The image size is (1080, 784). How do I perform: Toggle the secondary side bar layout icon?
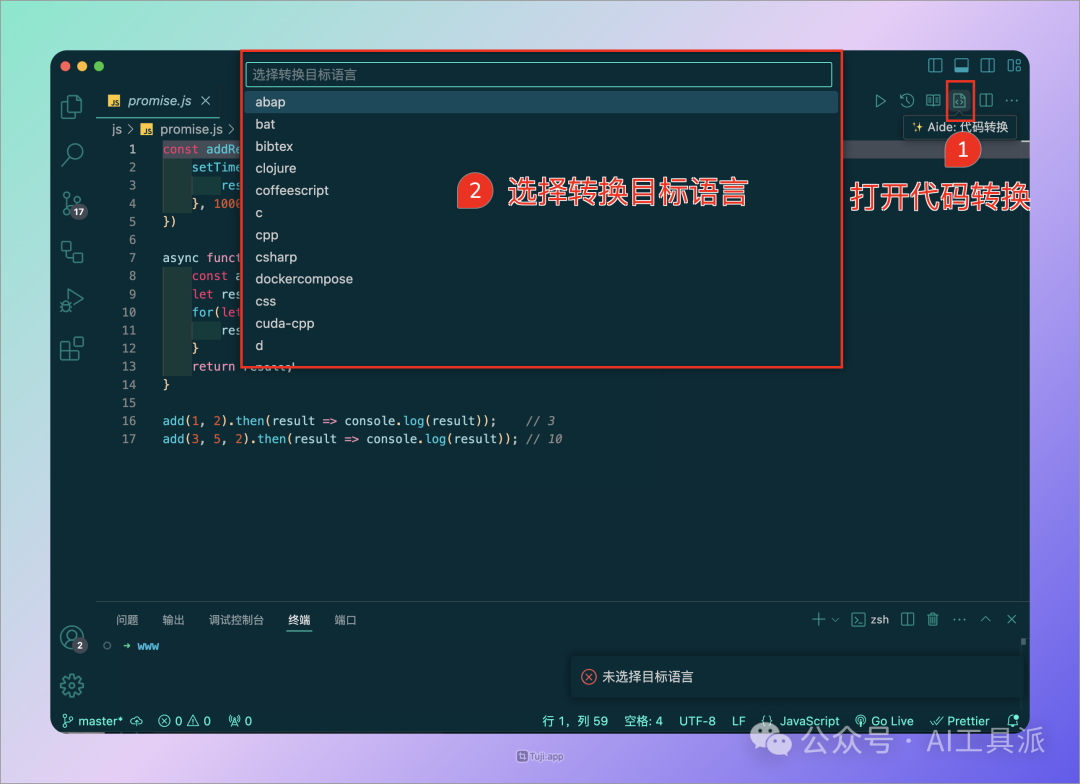[x=988, y=65]
